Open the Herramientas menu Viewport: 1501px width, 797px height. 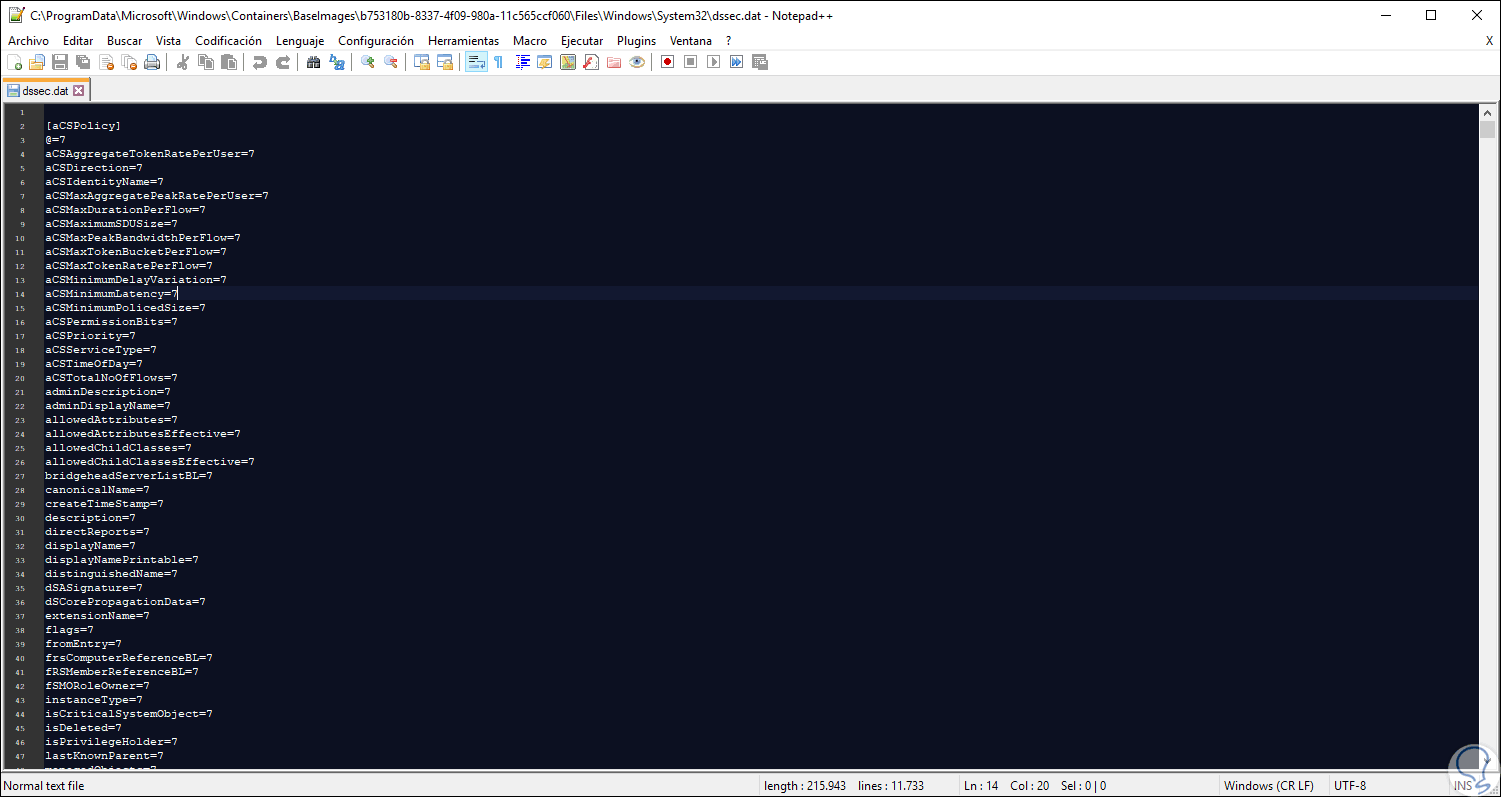click(x=463, y=41)
